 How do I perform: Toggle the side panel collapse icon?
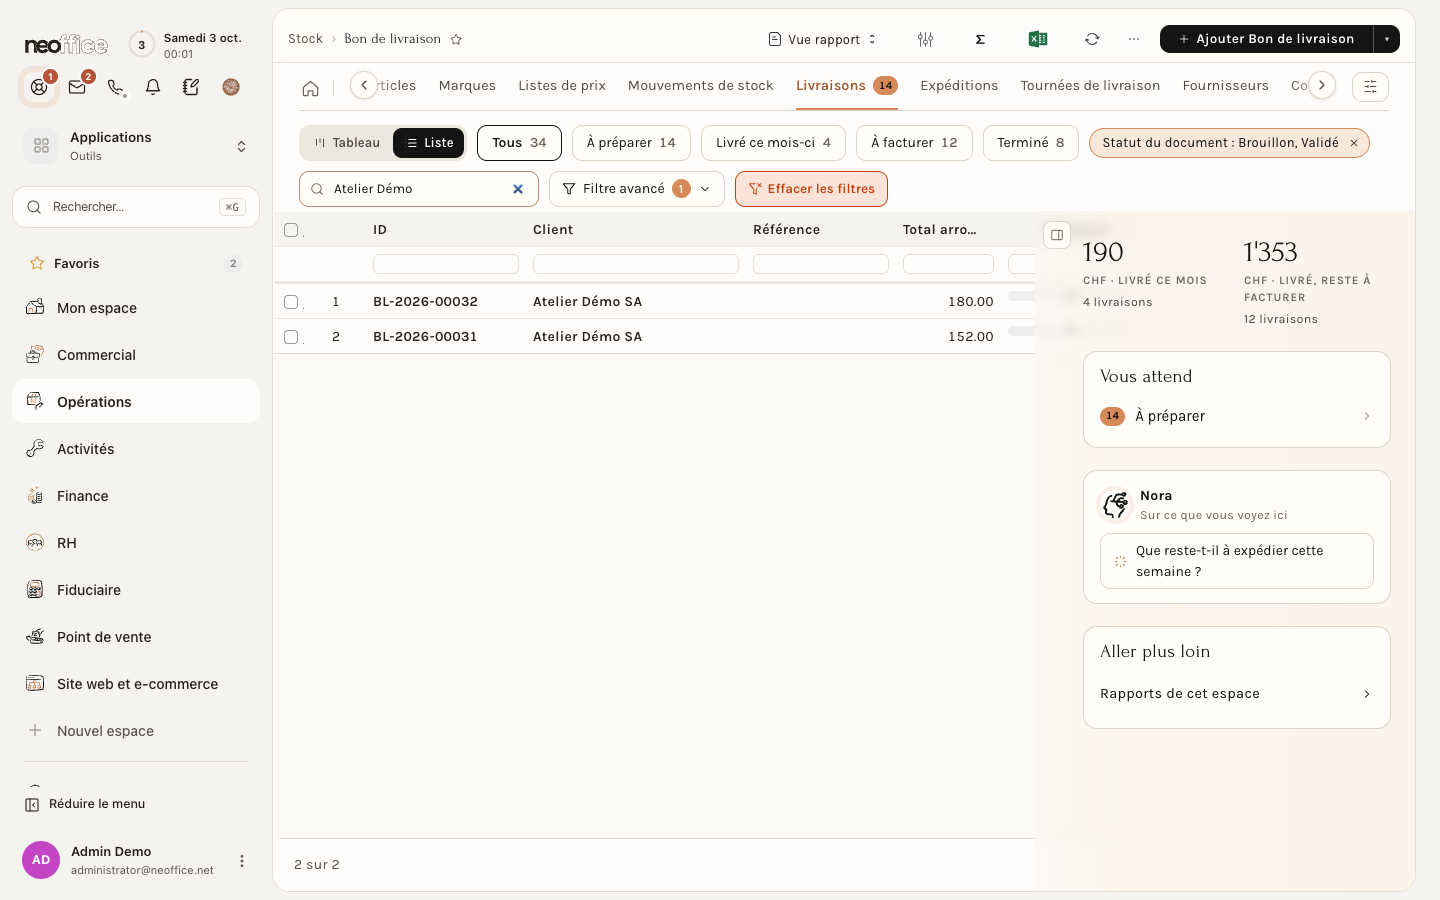click(x=1057, y=235)
